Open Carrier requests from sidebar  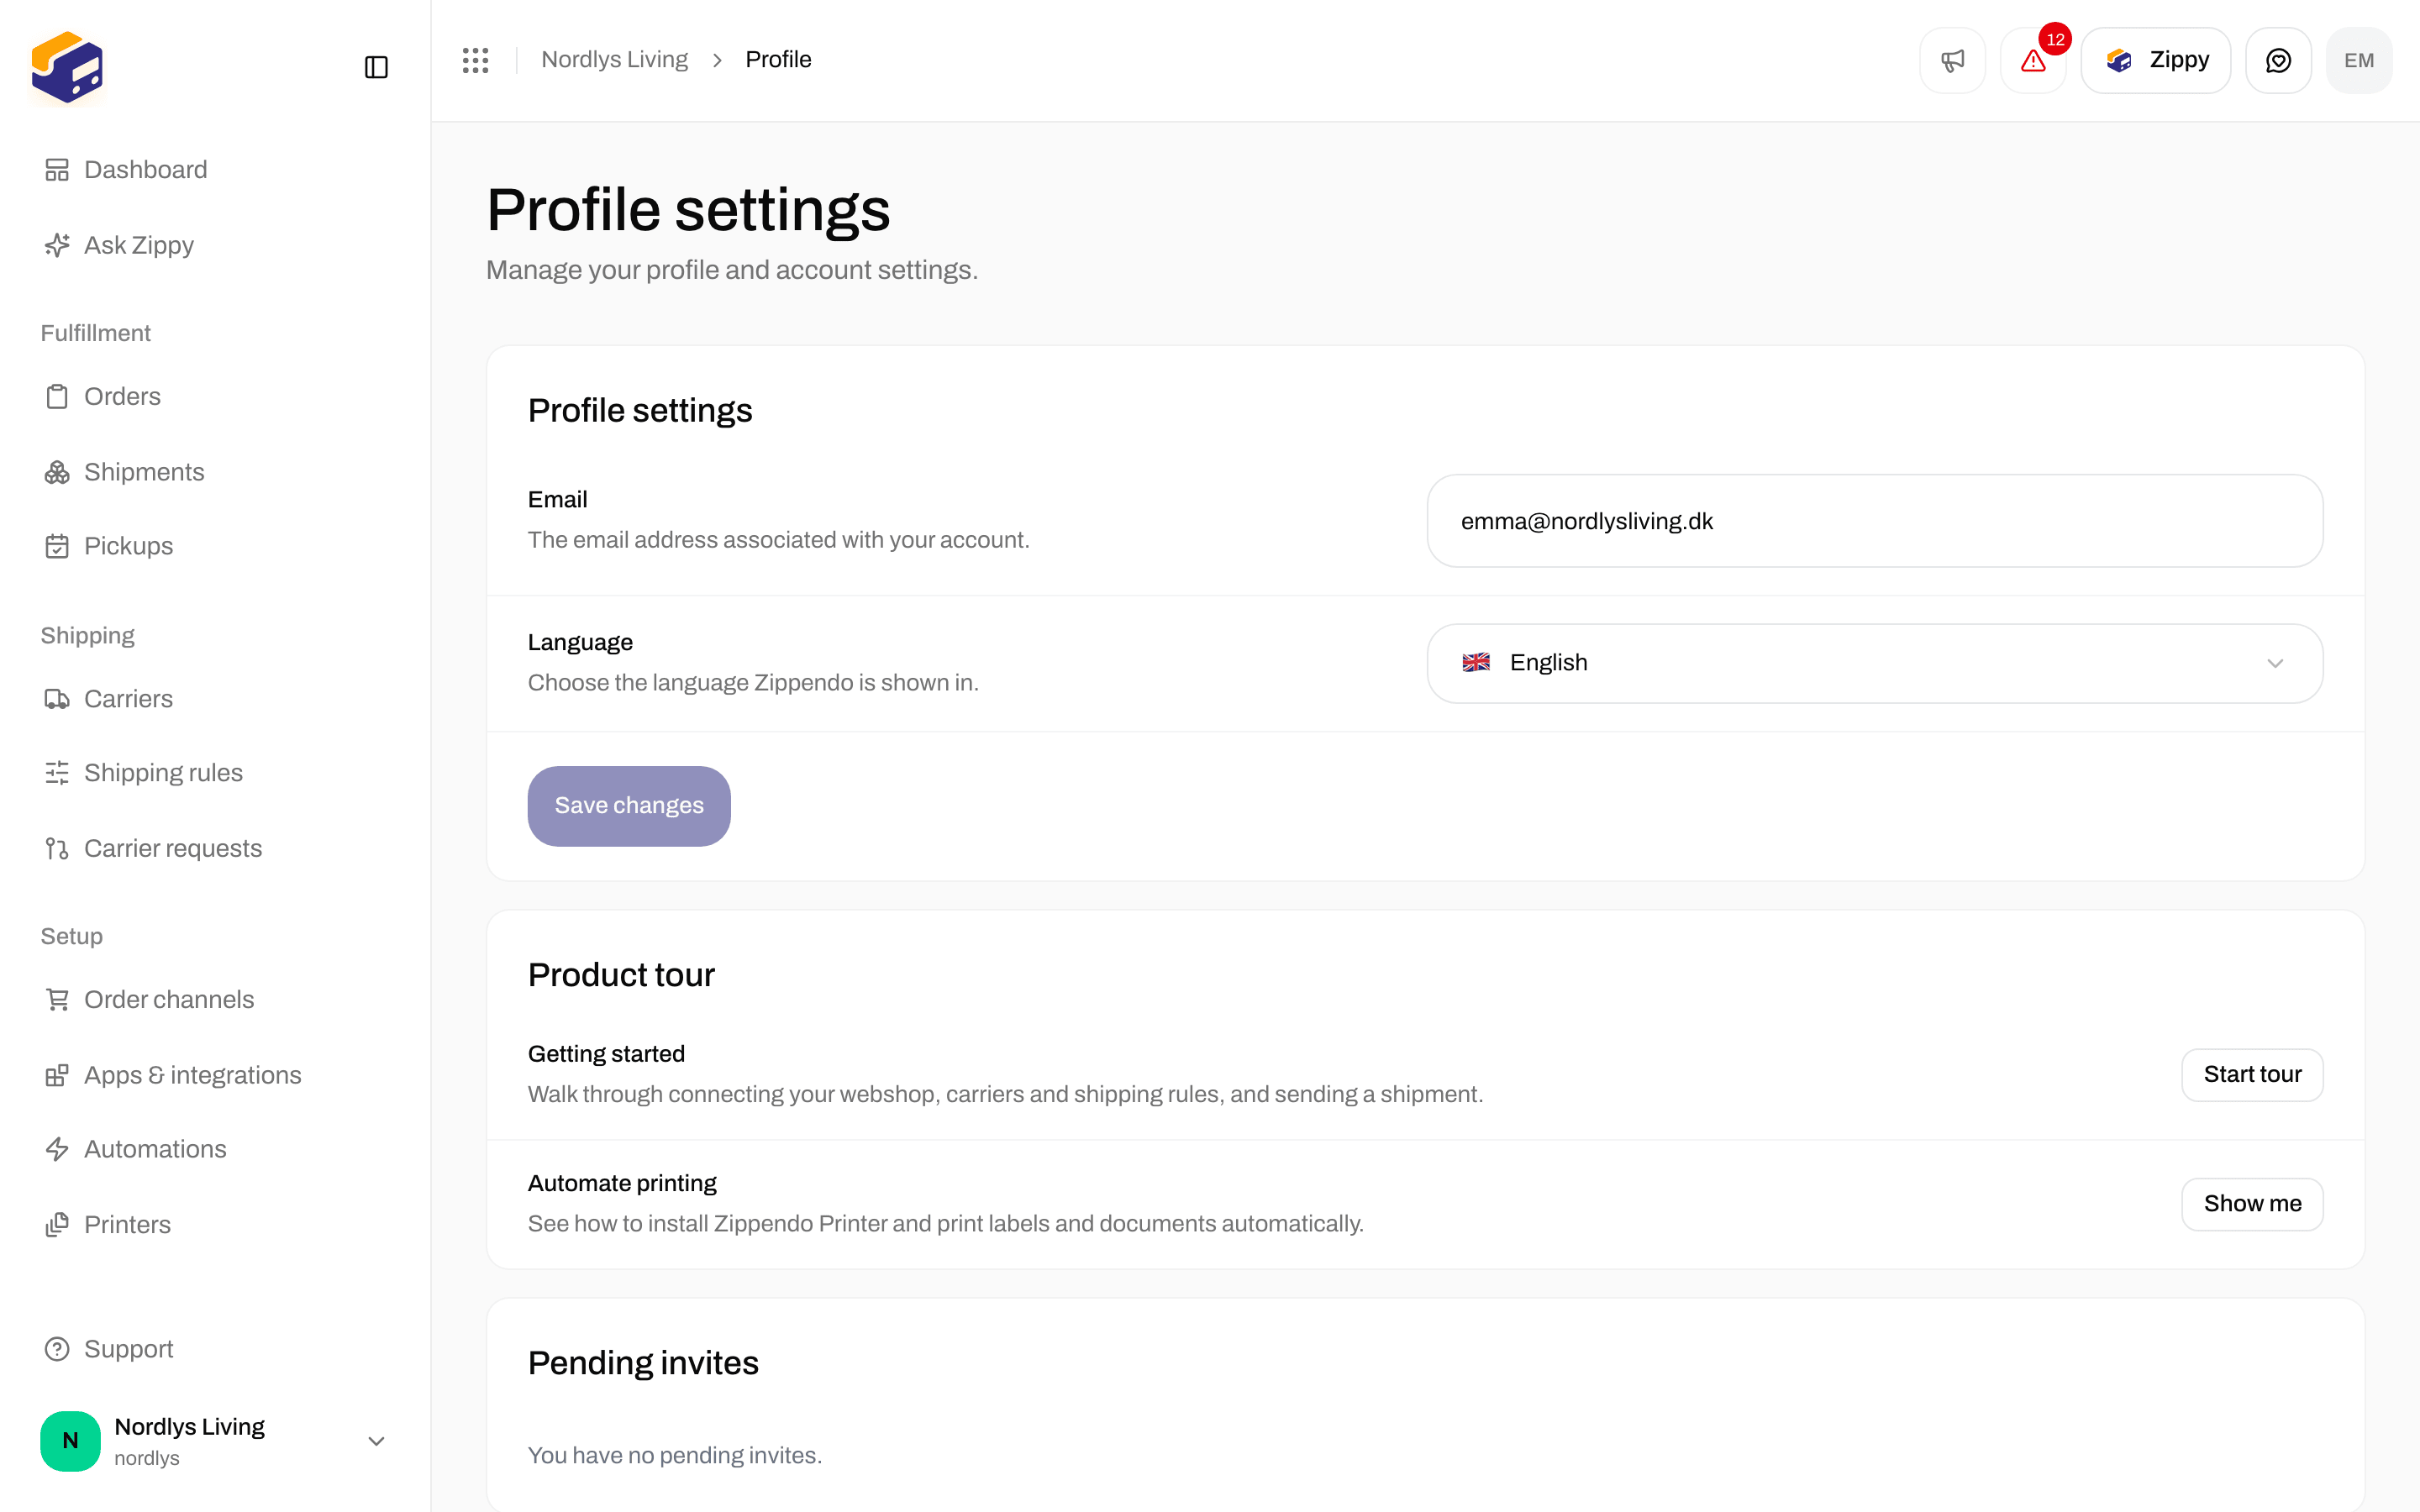click(173, 849)
